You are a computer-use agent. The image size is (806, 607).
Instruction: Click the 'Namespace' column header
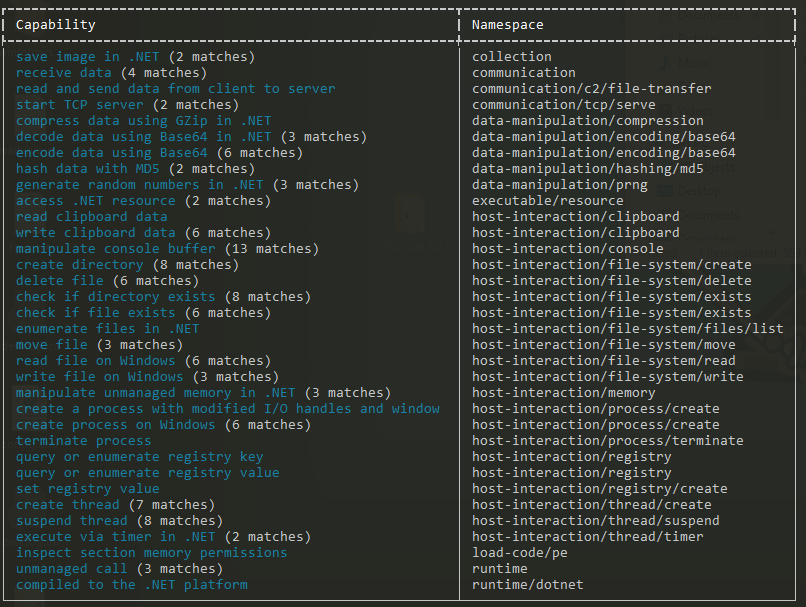tap(507, 25)
